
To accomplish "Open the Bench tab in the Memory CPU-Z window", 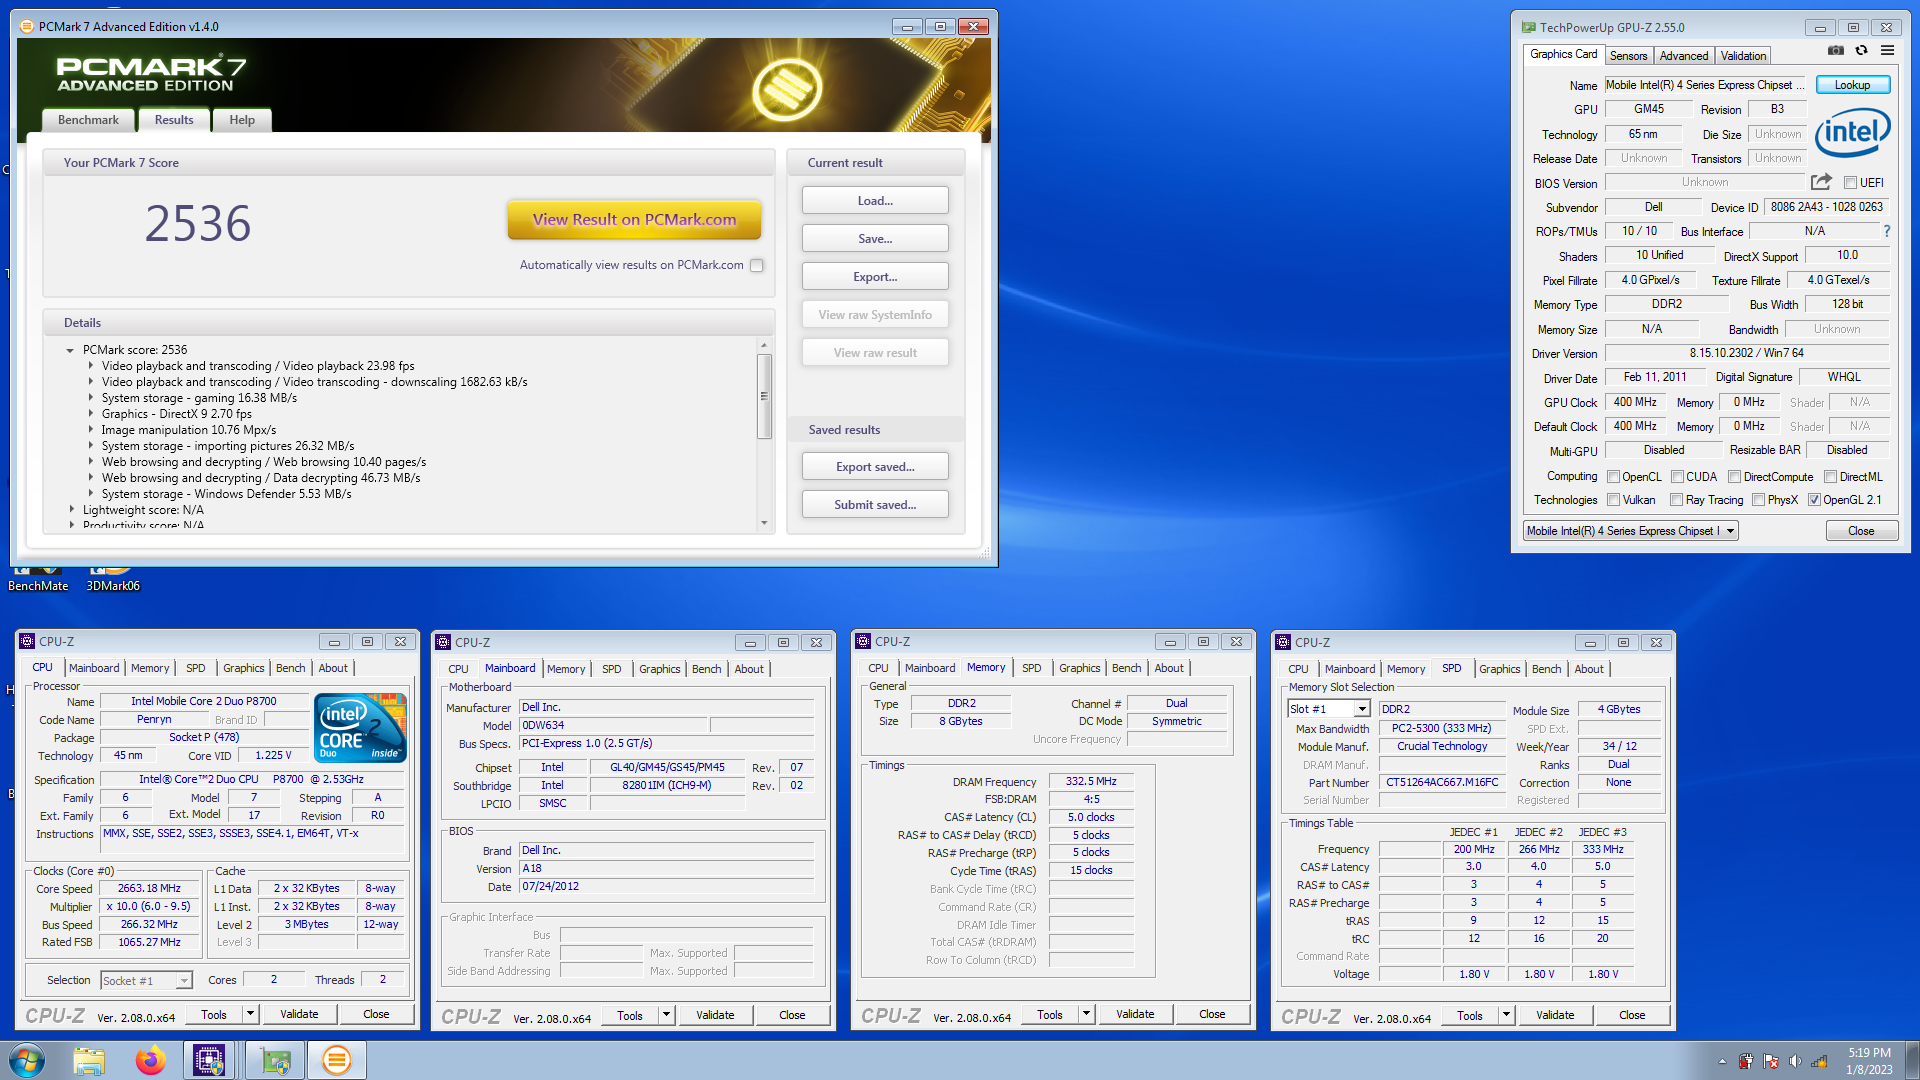I will coord(1126,668).
